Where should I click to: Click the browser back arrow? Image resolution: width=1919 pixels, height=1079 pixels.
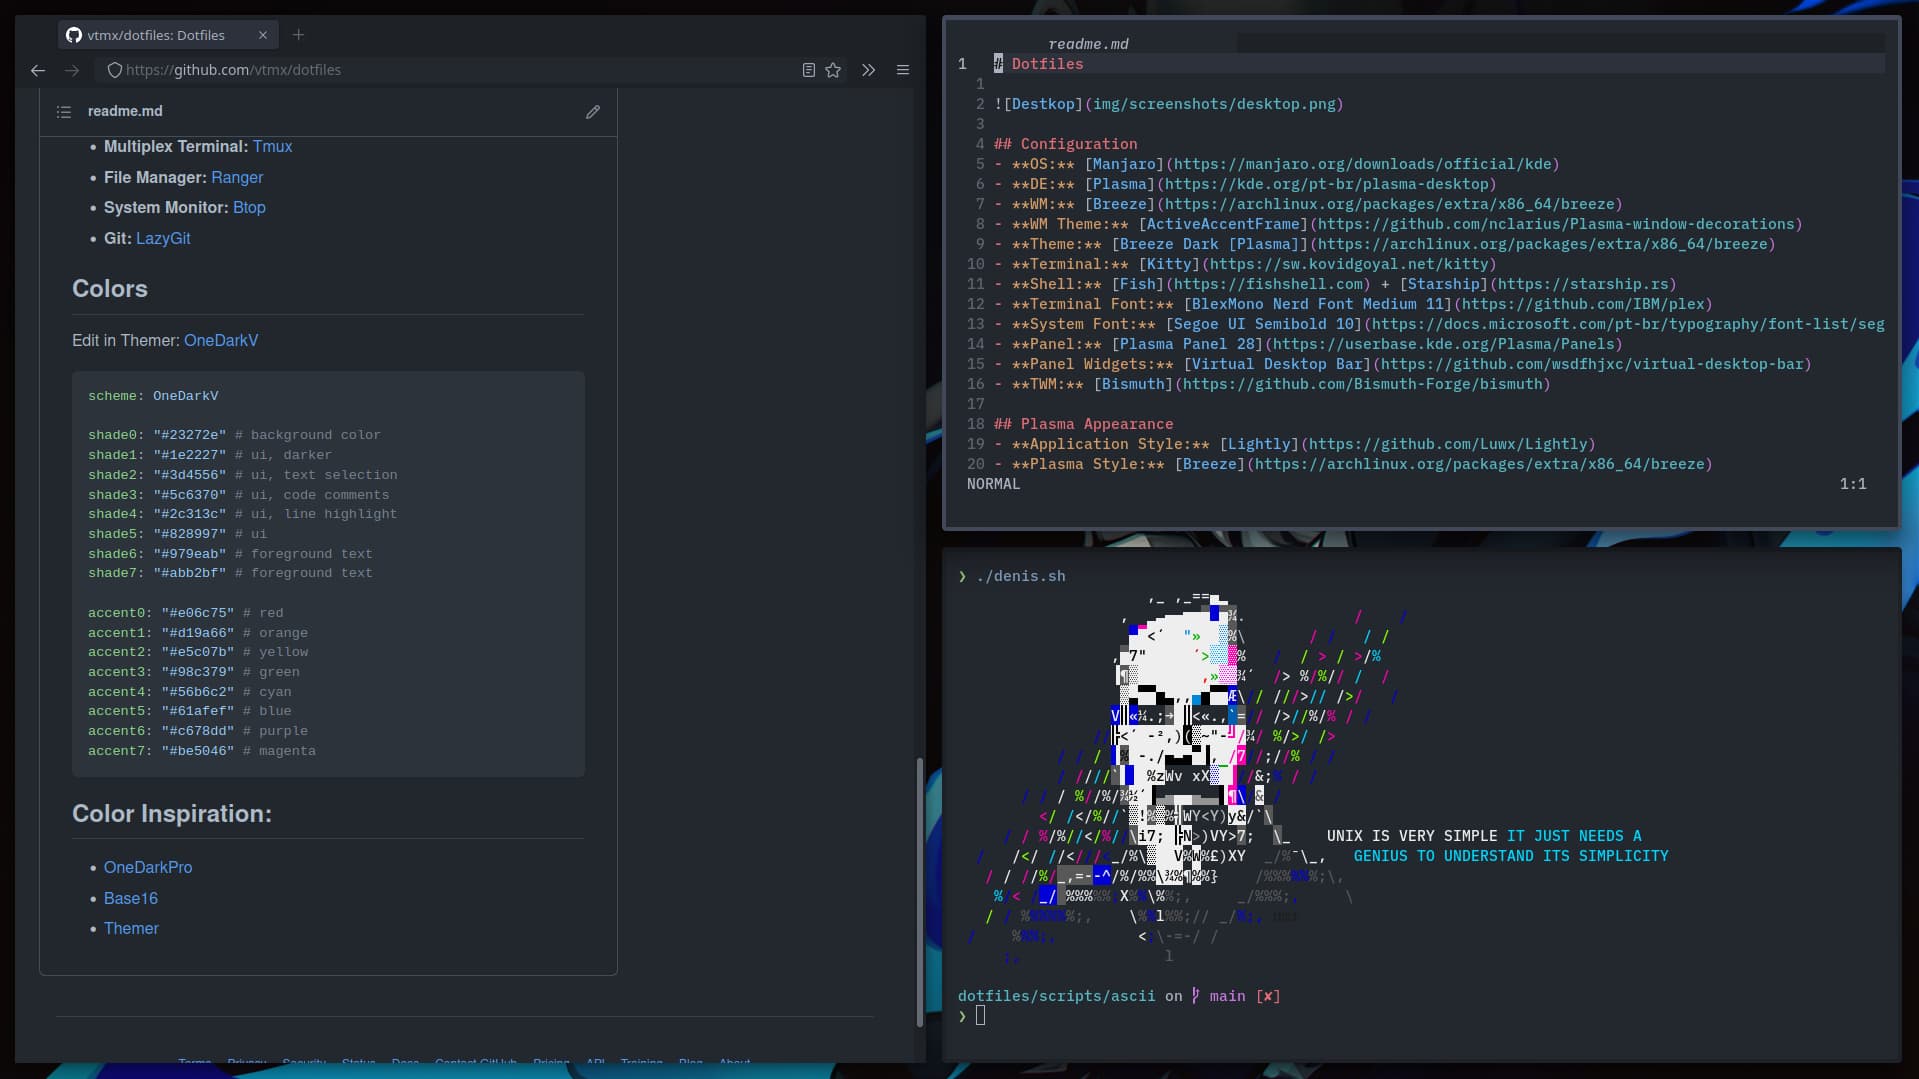tap(38, 70)
